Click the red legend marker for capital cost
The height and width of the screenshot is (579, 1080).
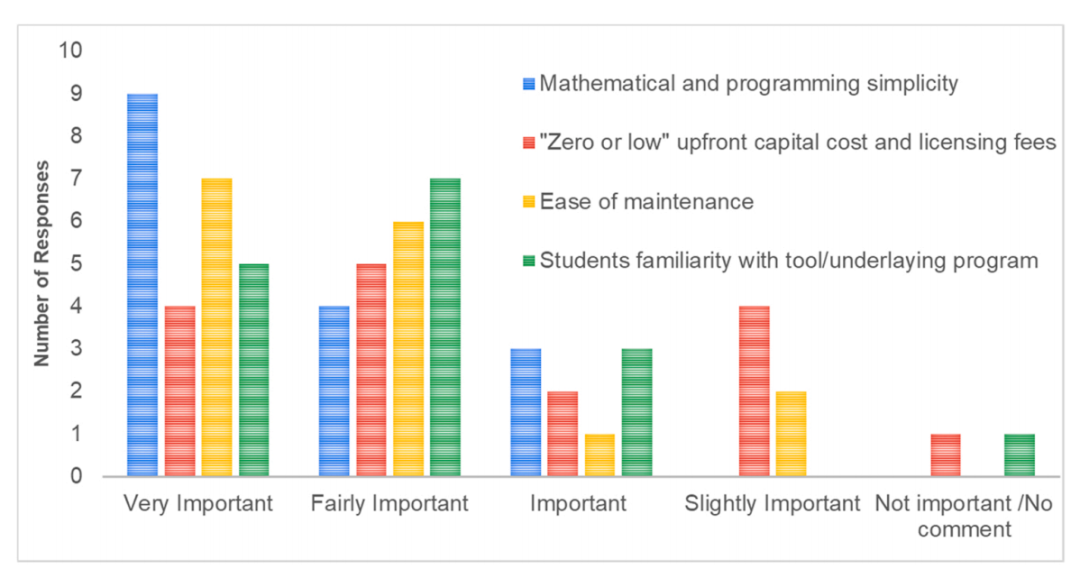(529, 143)
